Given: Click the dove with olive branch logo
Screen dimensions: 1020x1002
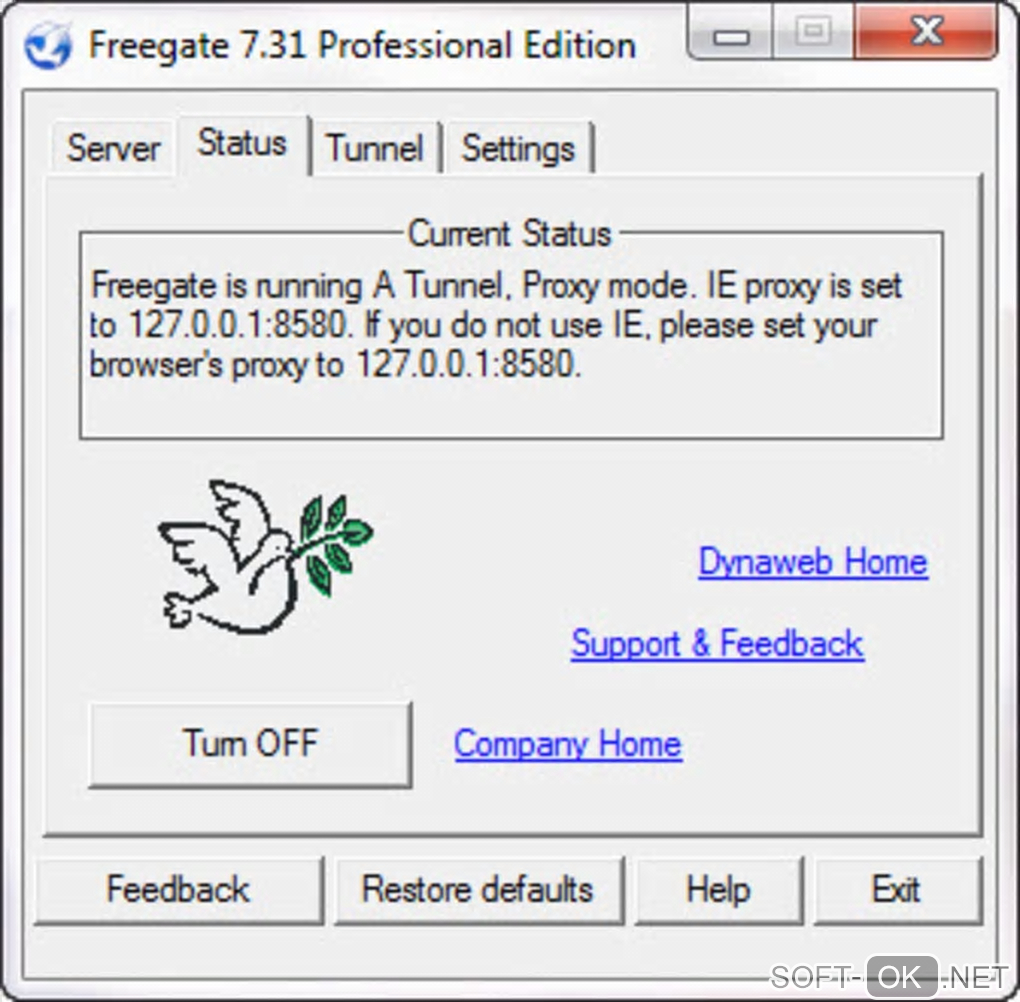Looking at the screenshot, I should (x=265, y=557).
